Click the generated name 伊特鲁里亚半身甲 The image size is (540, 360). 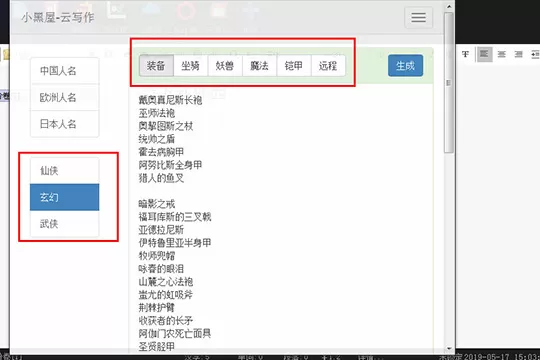(175, 243)
